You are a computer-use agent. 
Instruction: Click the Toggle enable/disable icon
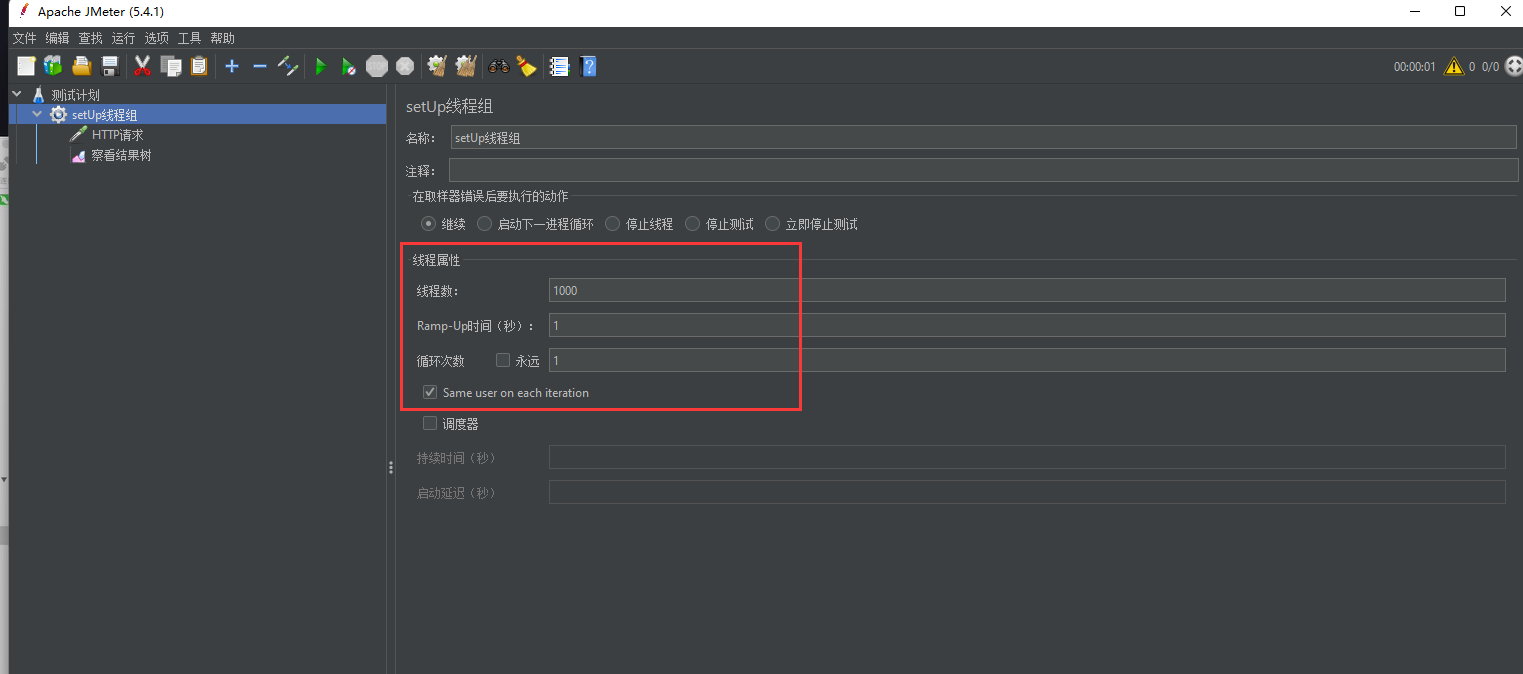pyautogui.click(x=288, y=66)
